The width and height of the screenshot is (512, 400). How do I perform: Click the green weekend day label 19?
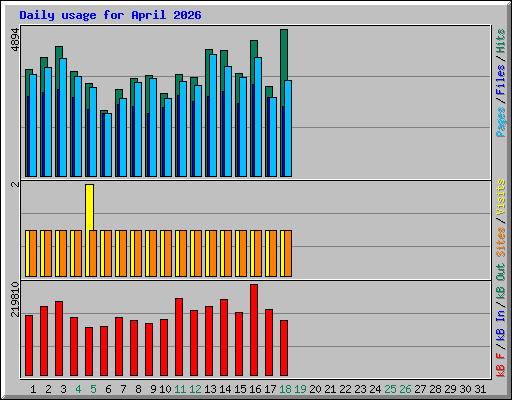click(300, 389)
